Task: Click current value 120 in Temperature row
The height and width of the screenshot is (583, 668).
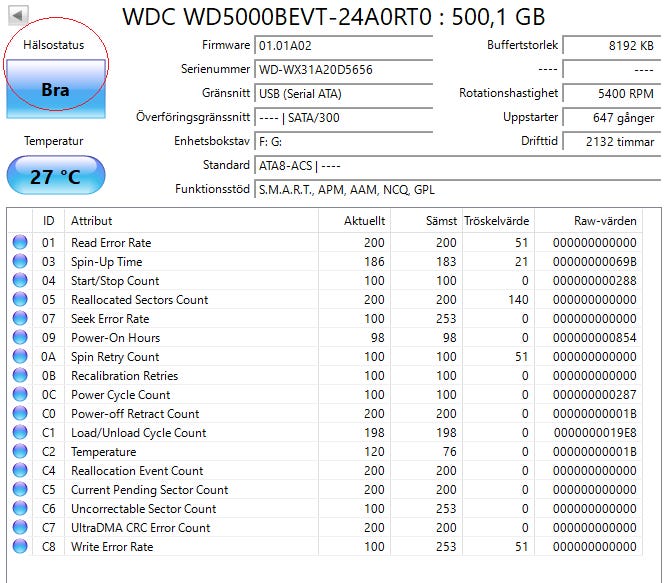Action: [x=374, y=451]
